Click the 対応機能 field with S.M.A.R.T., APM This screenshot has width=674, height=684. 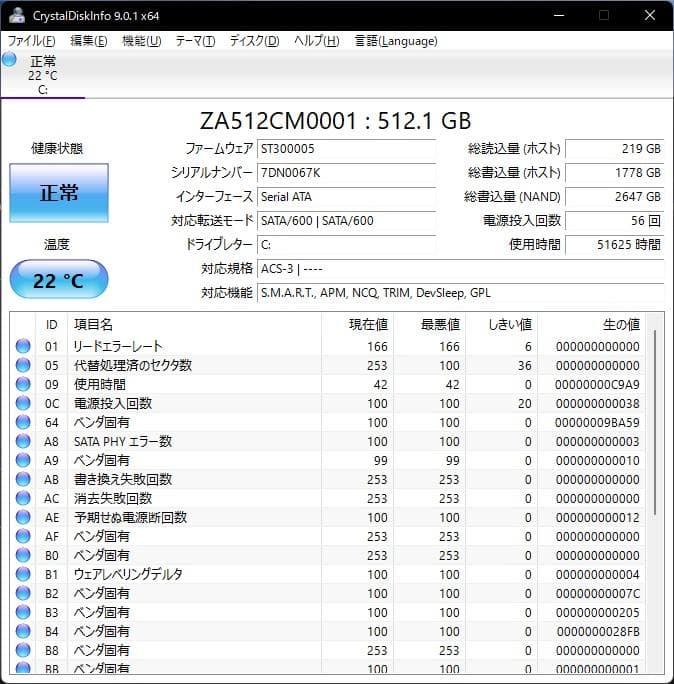click(461, 293)
